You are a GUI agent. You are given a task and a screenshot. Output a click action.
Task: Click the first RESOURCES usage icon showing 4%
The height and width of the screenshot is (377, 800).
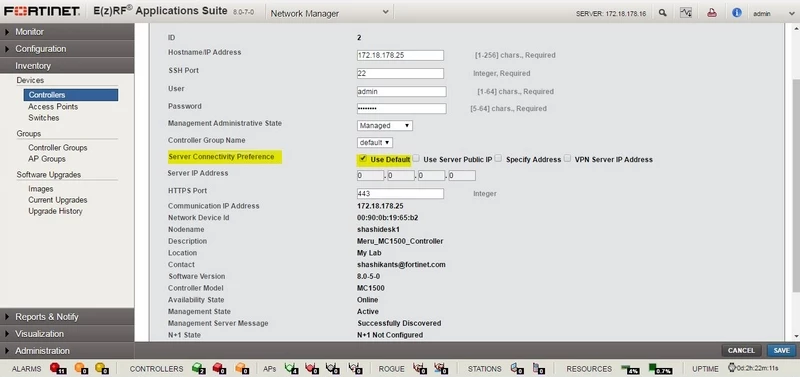pos(631,368)
